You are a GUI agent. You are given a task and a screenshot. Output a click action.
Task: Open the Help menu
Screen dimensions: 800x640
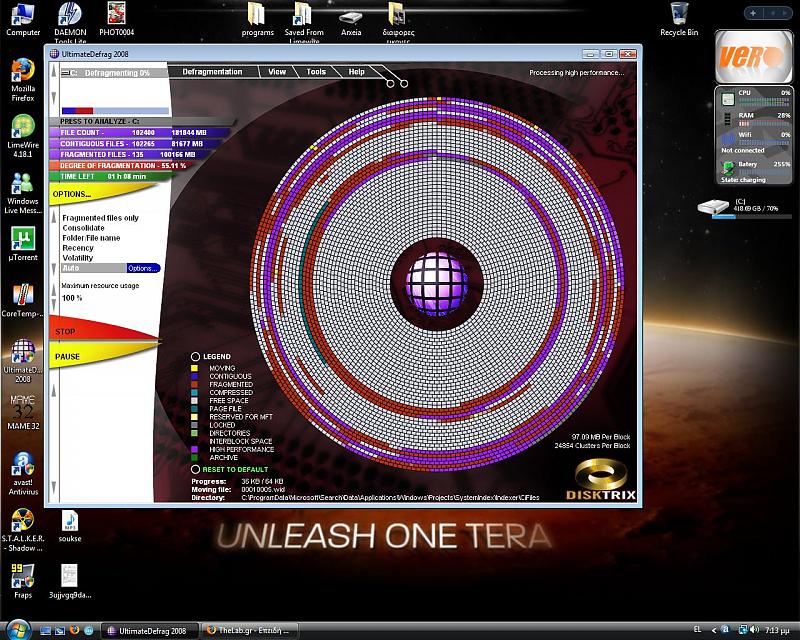point(357,72)
